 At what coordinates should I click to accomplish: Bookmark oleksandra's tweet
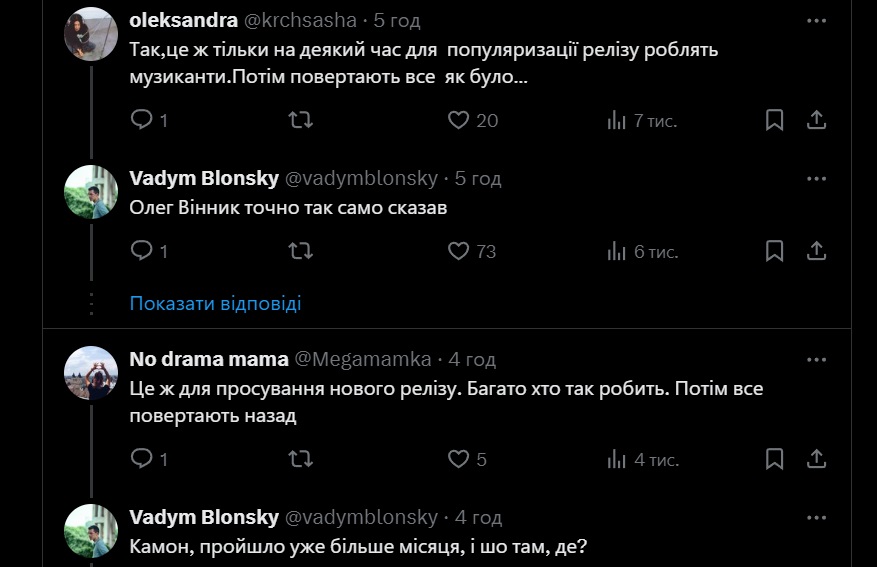tap(774, 120)
